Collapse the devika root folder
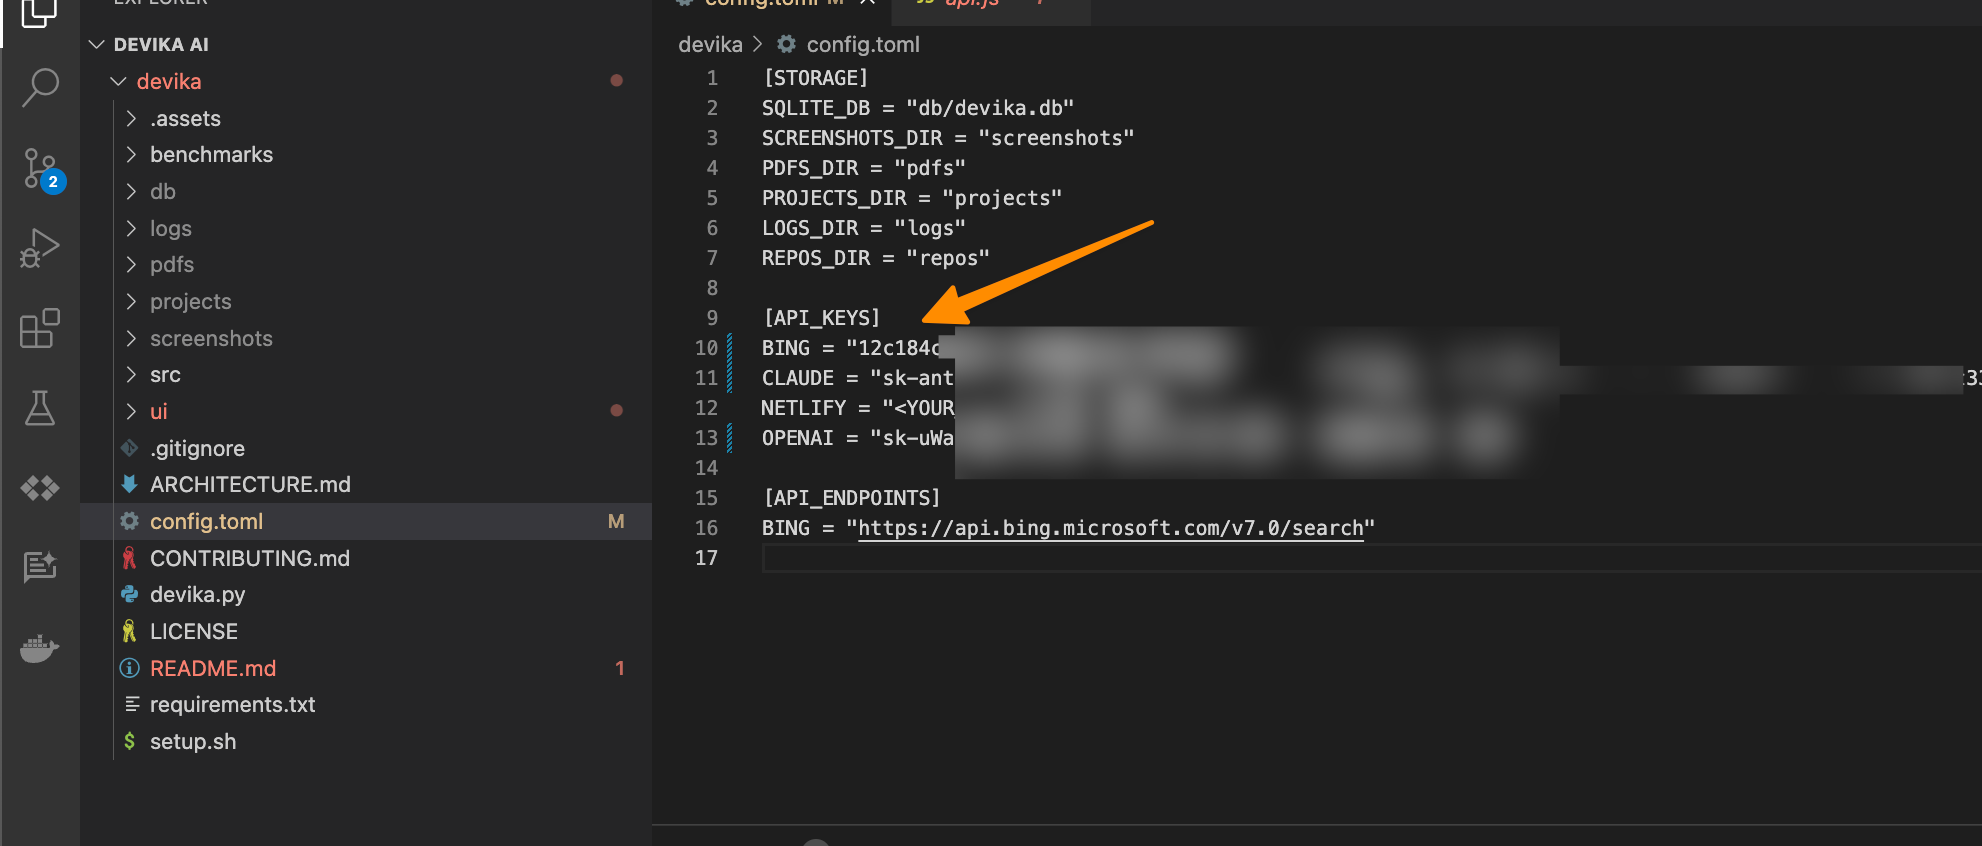This screenshot has height=846, width=1982. click(119, 81)
